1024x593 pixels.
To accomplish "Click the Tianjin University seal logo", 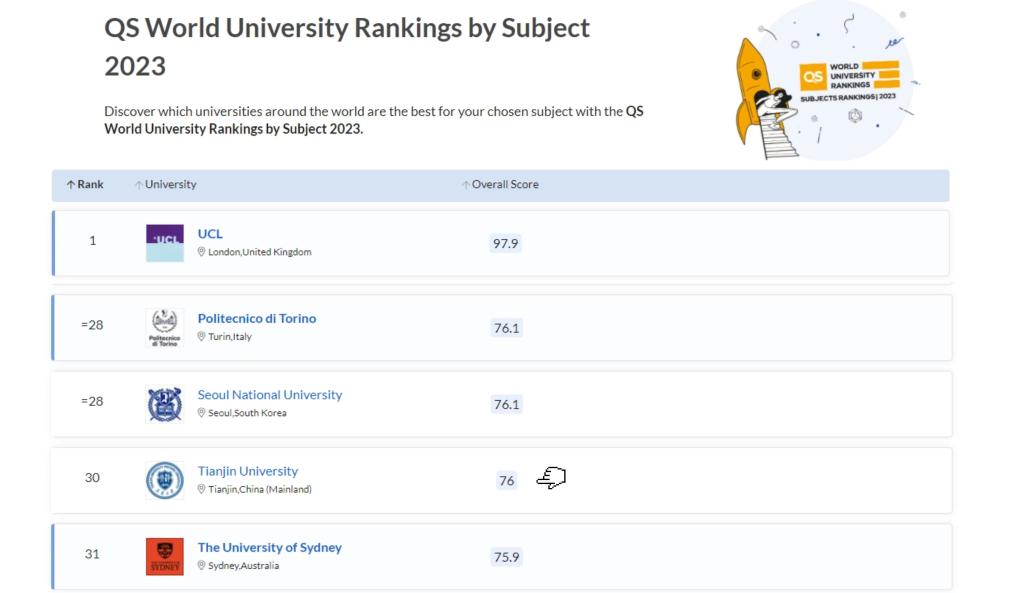I will [165, 480].
